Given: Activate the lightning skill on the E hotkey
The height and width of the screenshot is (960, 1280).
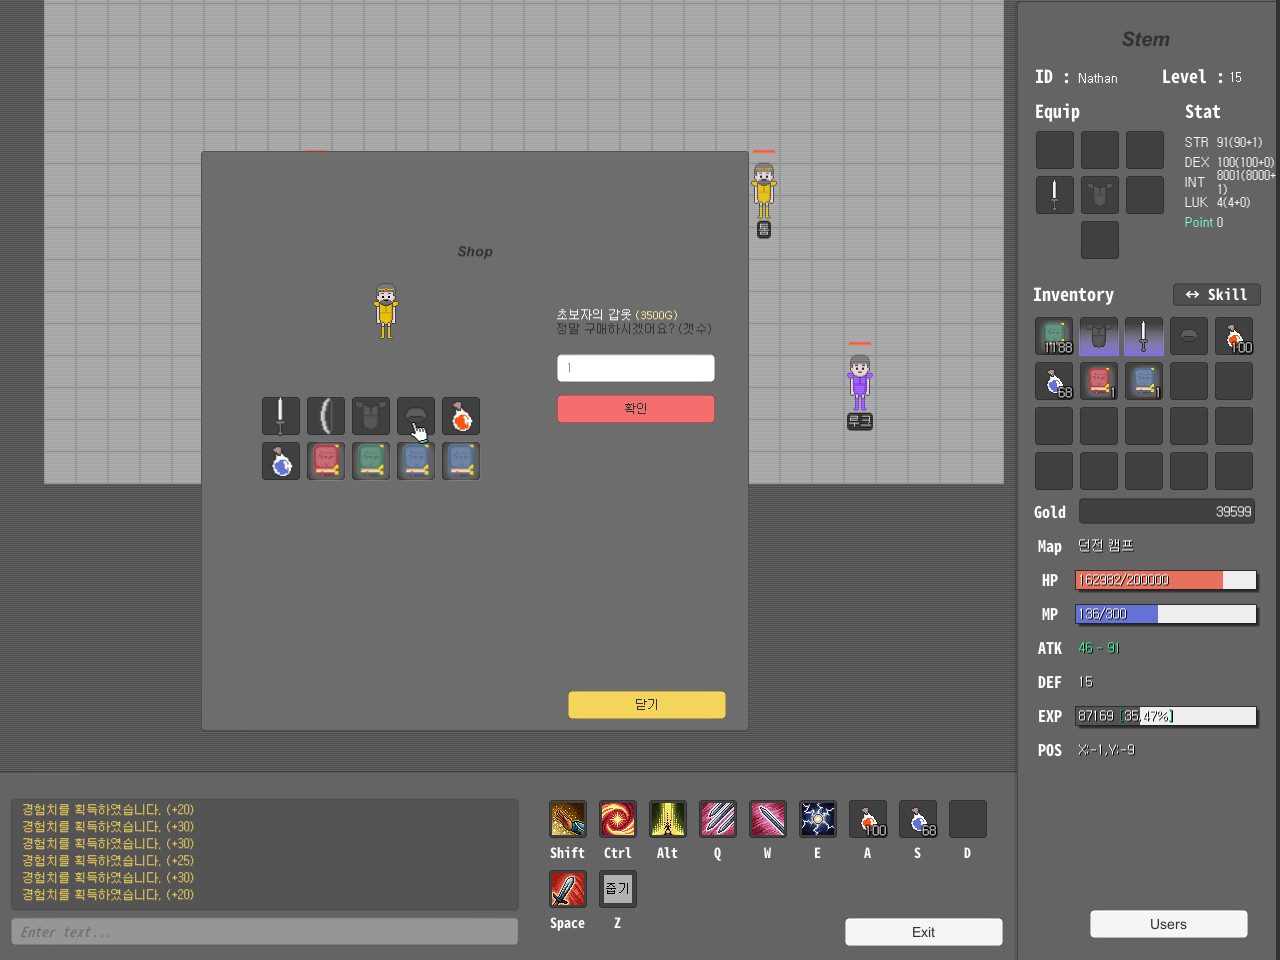Looking at the screenshot, I should [x=817, y=819].
